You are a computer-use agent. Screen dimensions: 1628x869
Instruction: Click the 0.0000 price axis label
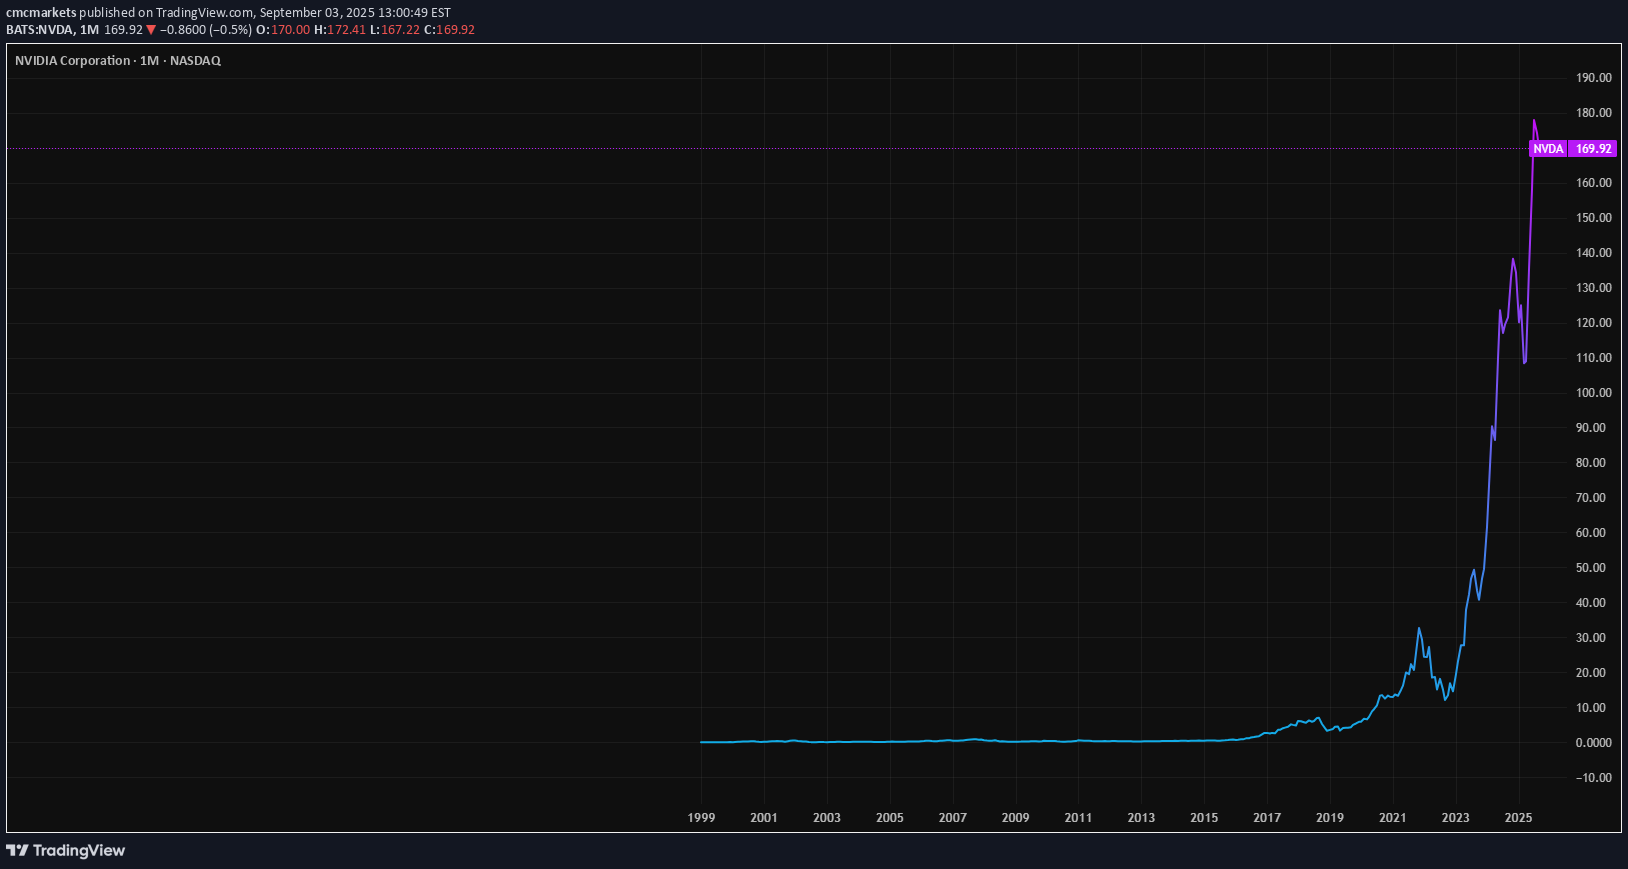pos(1594,743)
